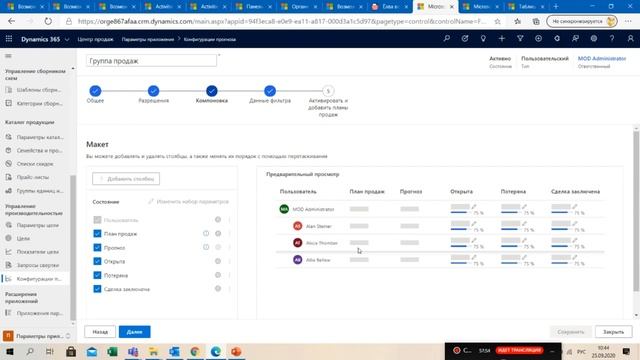The width and height of the screenshot is (640, 360).
Task: Click gear icon beside Открыта column
Action: pyautogui.click(x=218, y=261)
